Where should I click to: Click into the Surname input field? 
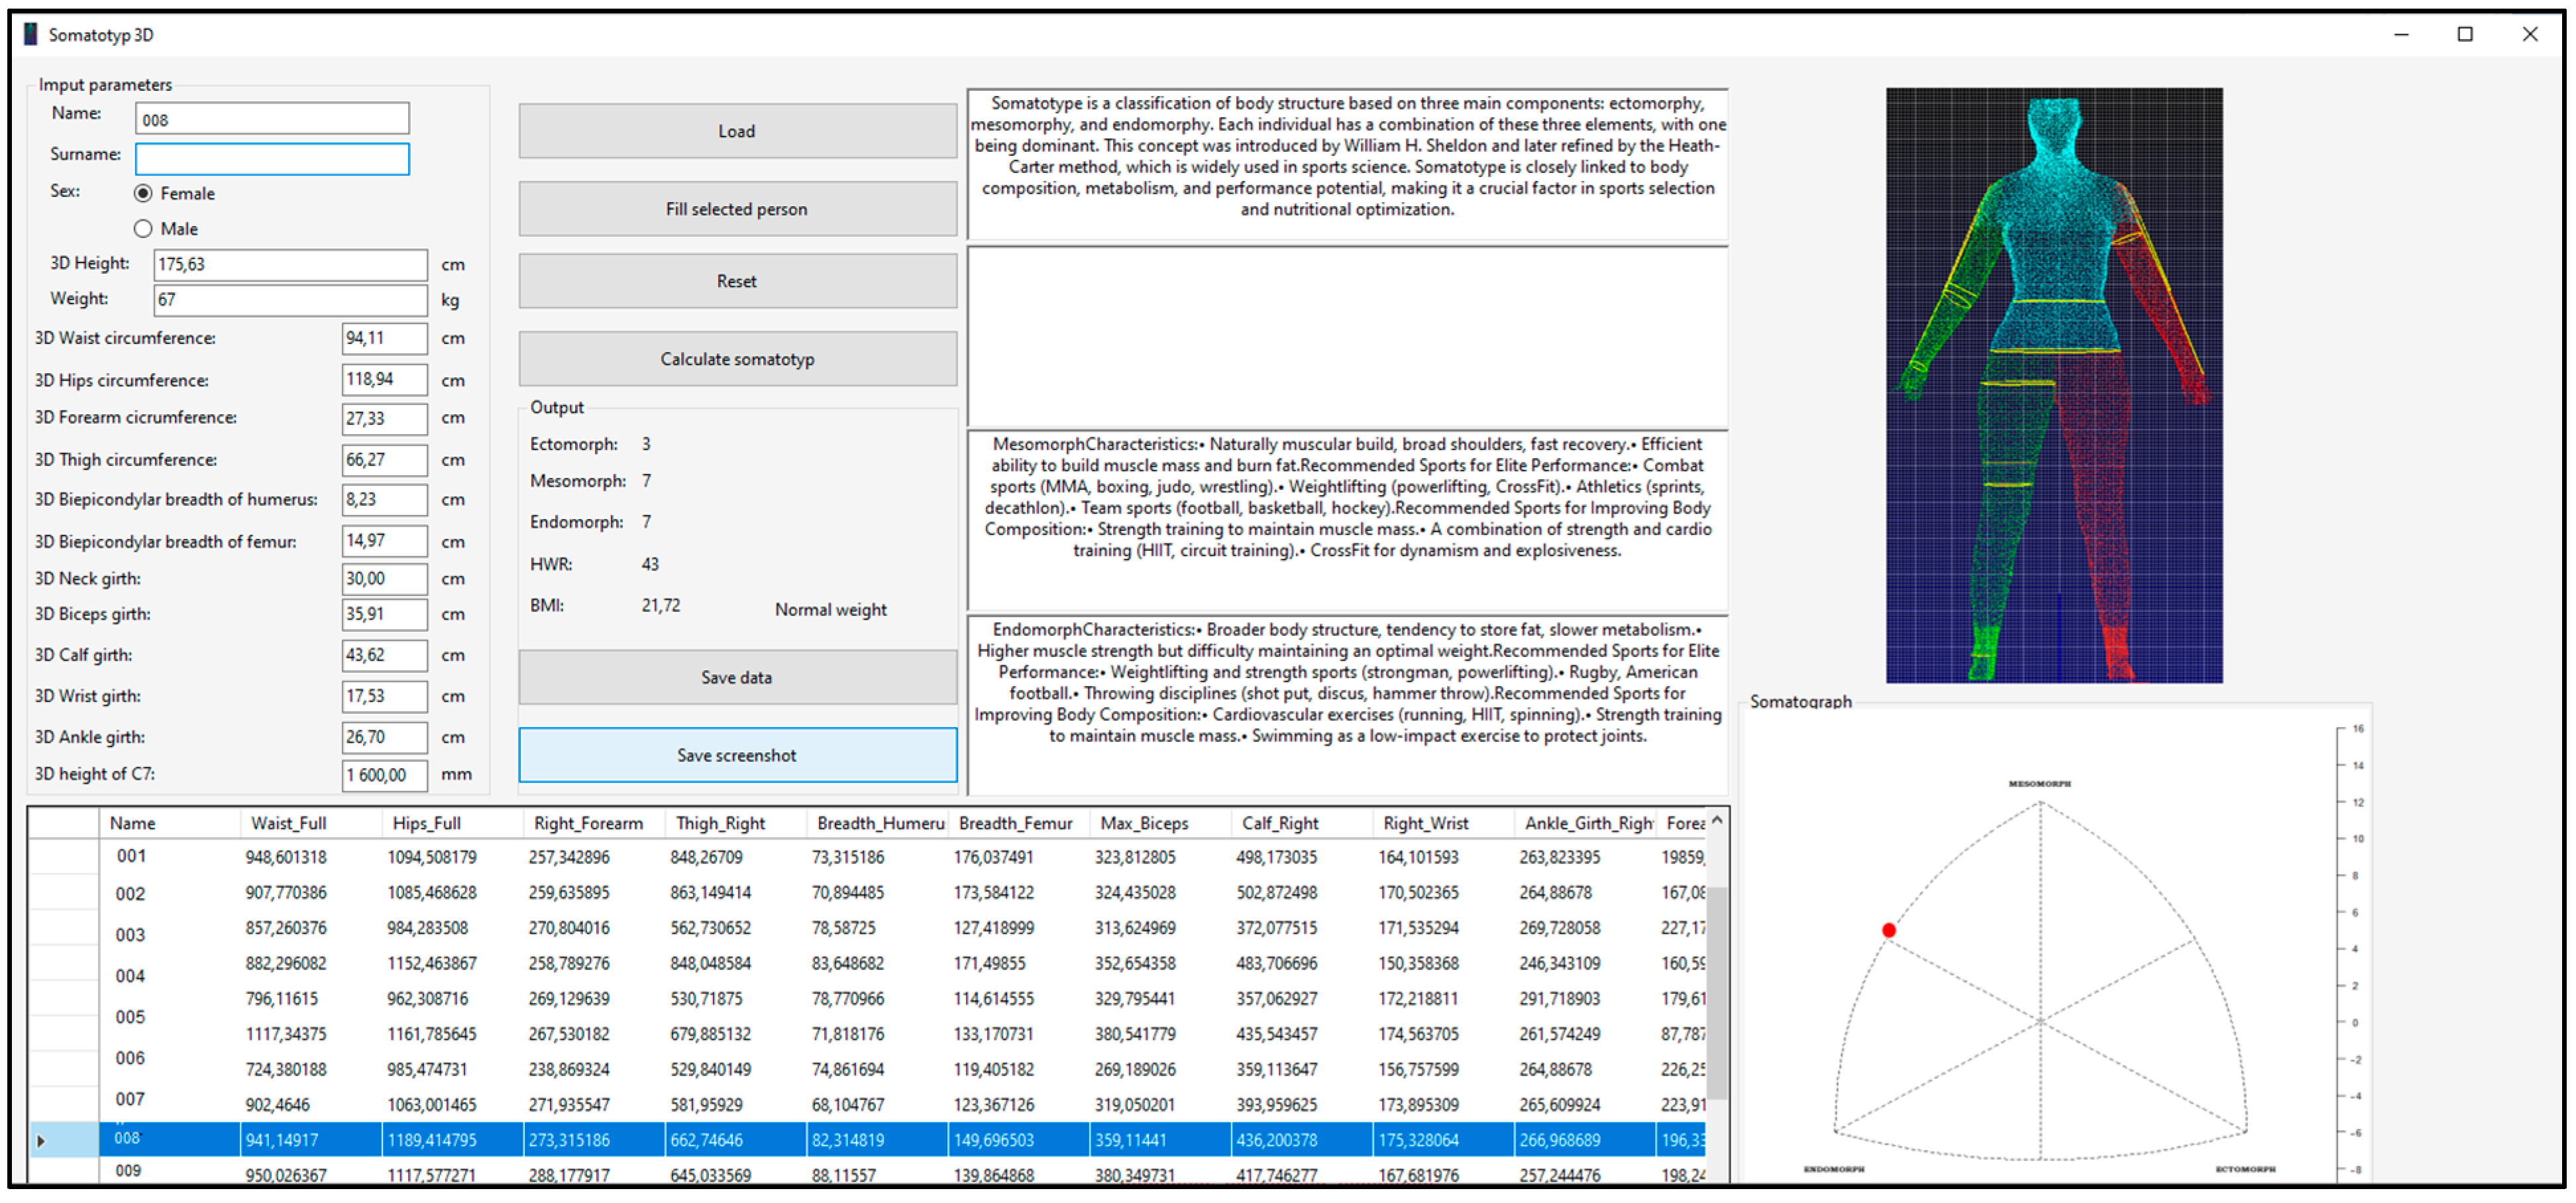coord(272,159)
